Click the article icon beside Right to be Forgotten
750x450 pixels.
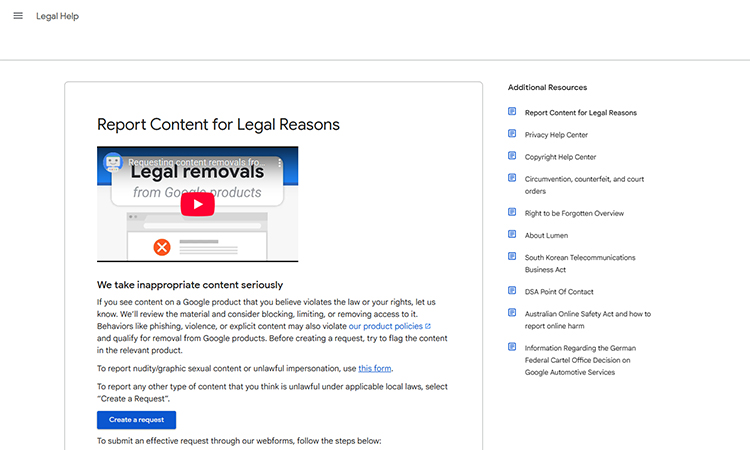click(512, 212)
